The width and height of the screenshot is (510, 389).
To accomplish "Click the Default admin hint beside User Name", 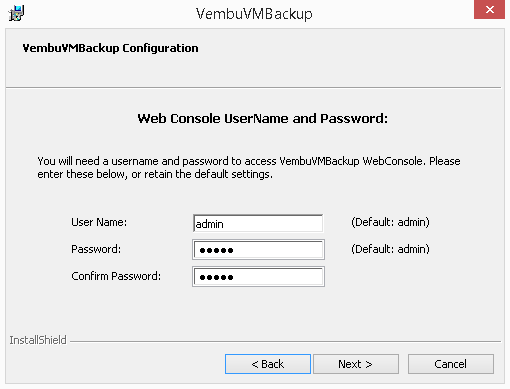I will tap(390, 222).
